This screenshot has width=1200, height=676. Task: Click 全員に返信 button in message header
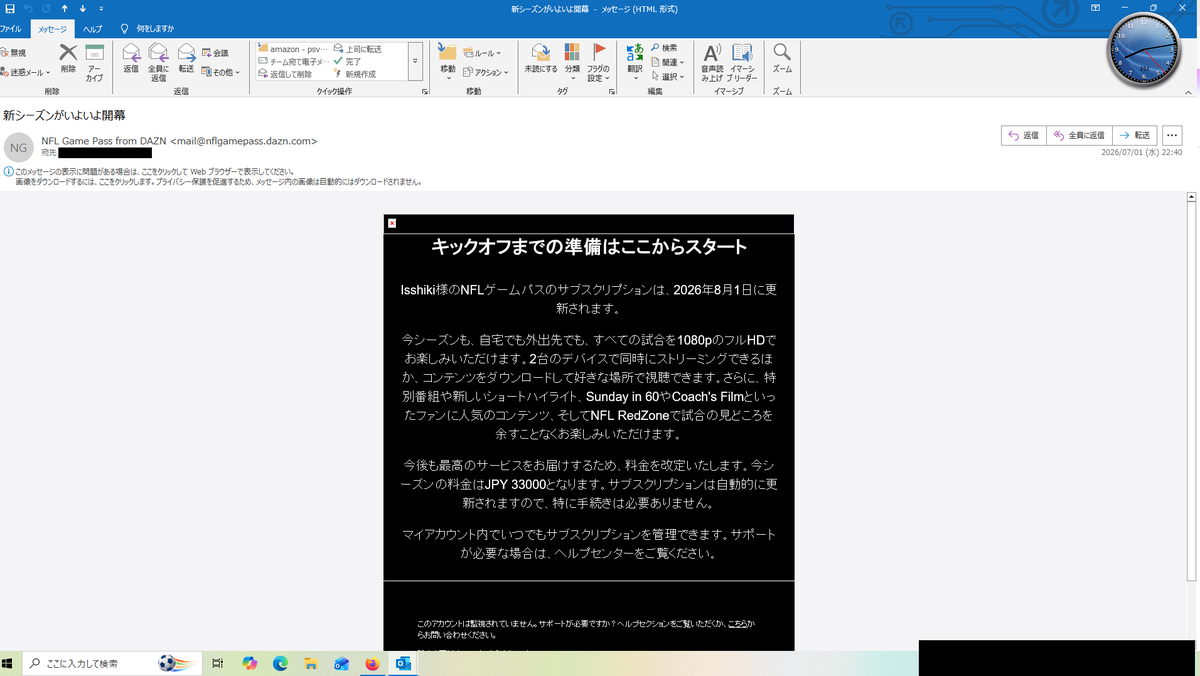click(1078, 135)
